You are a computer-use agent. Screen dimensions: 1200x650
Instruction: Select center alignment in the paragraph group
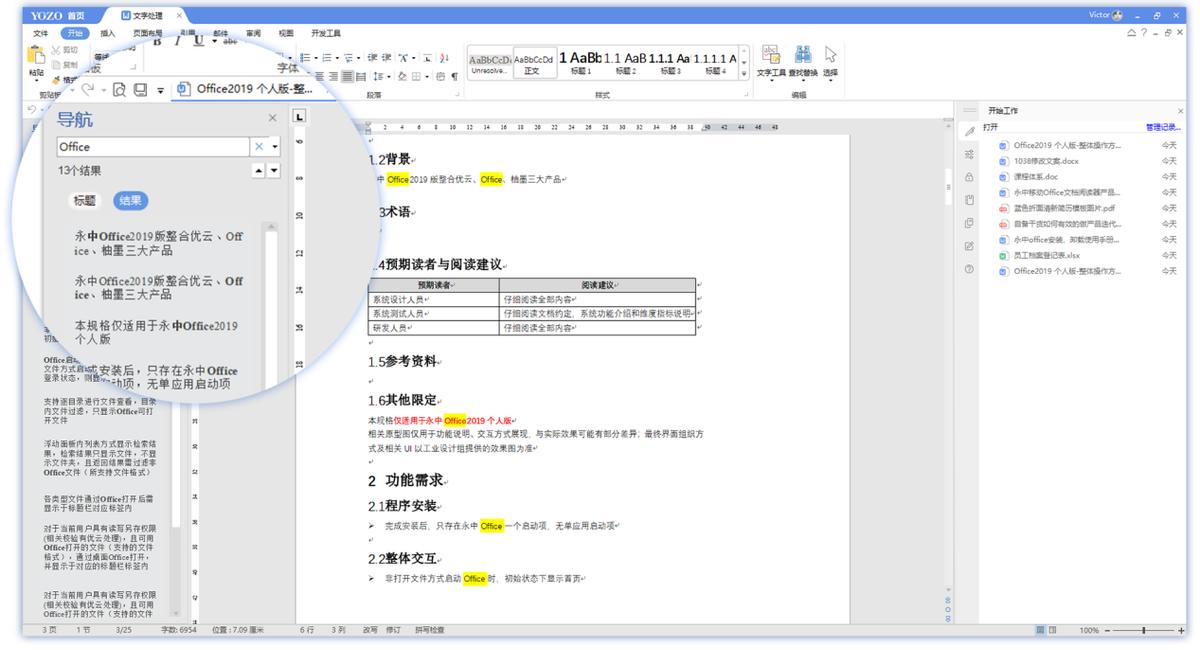[x=331, y=76]
